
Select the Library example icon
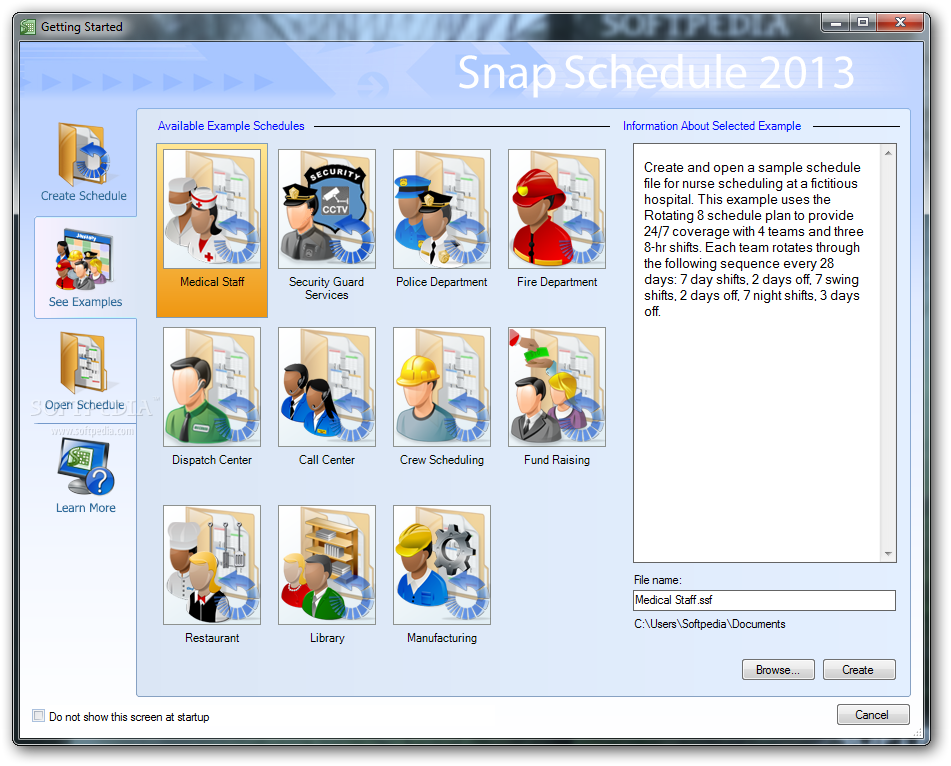click(327, 565)
